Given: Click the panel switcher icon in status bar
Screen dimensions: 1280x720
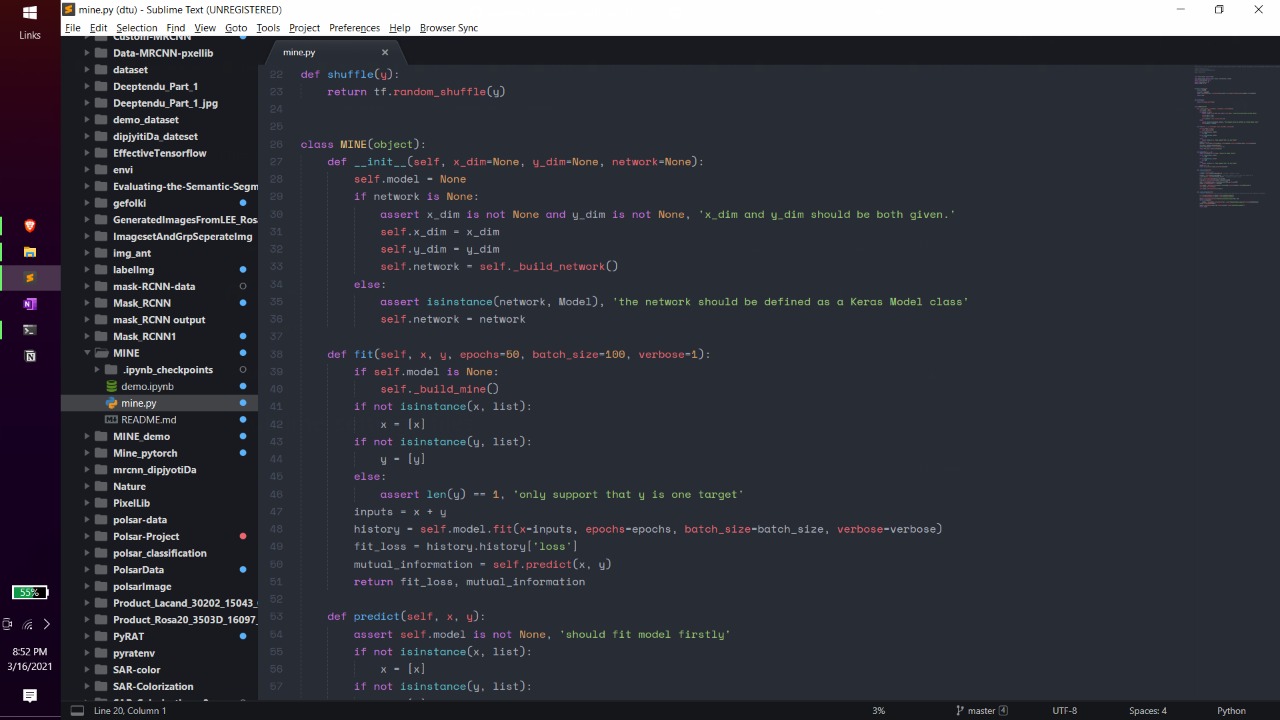Looking at the screenshot, I should 77,711.
